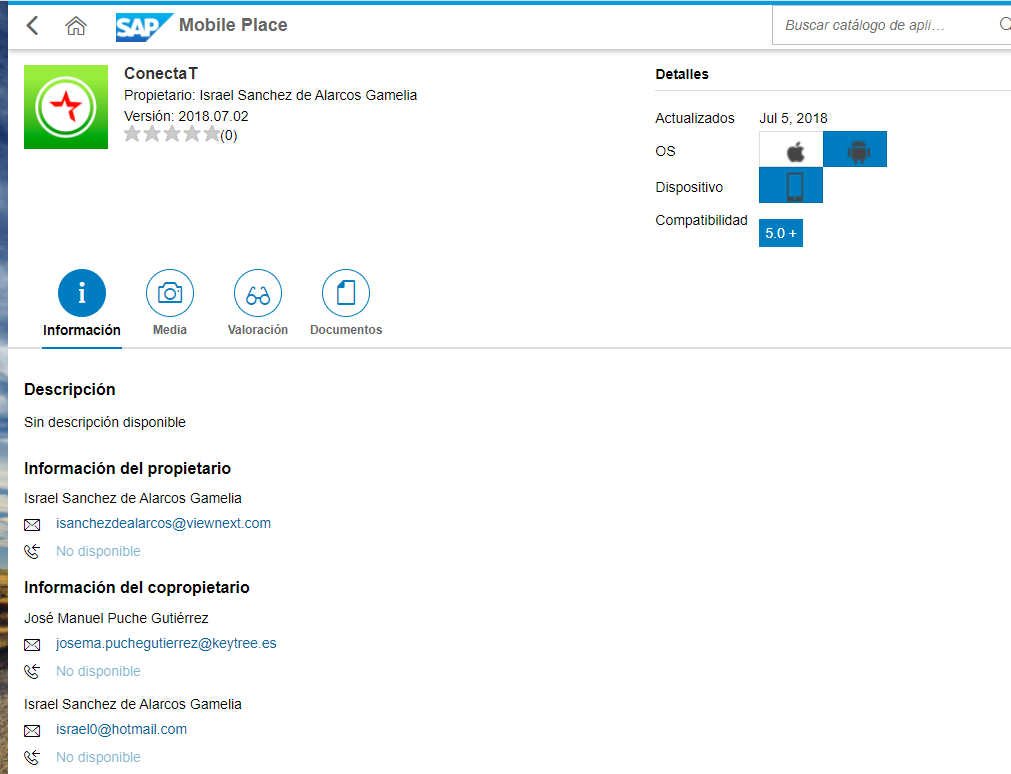This screenshot has width=1011, height=774.
Task: Click the back arrow icon
Action: tap(33, 26)
